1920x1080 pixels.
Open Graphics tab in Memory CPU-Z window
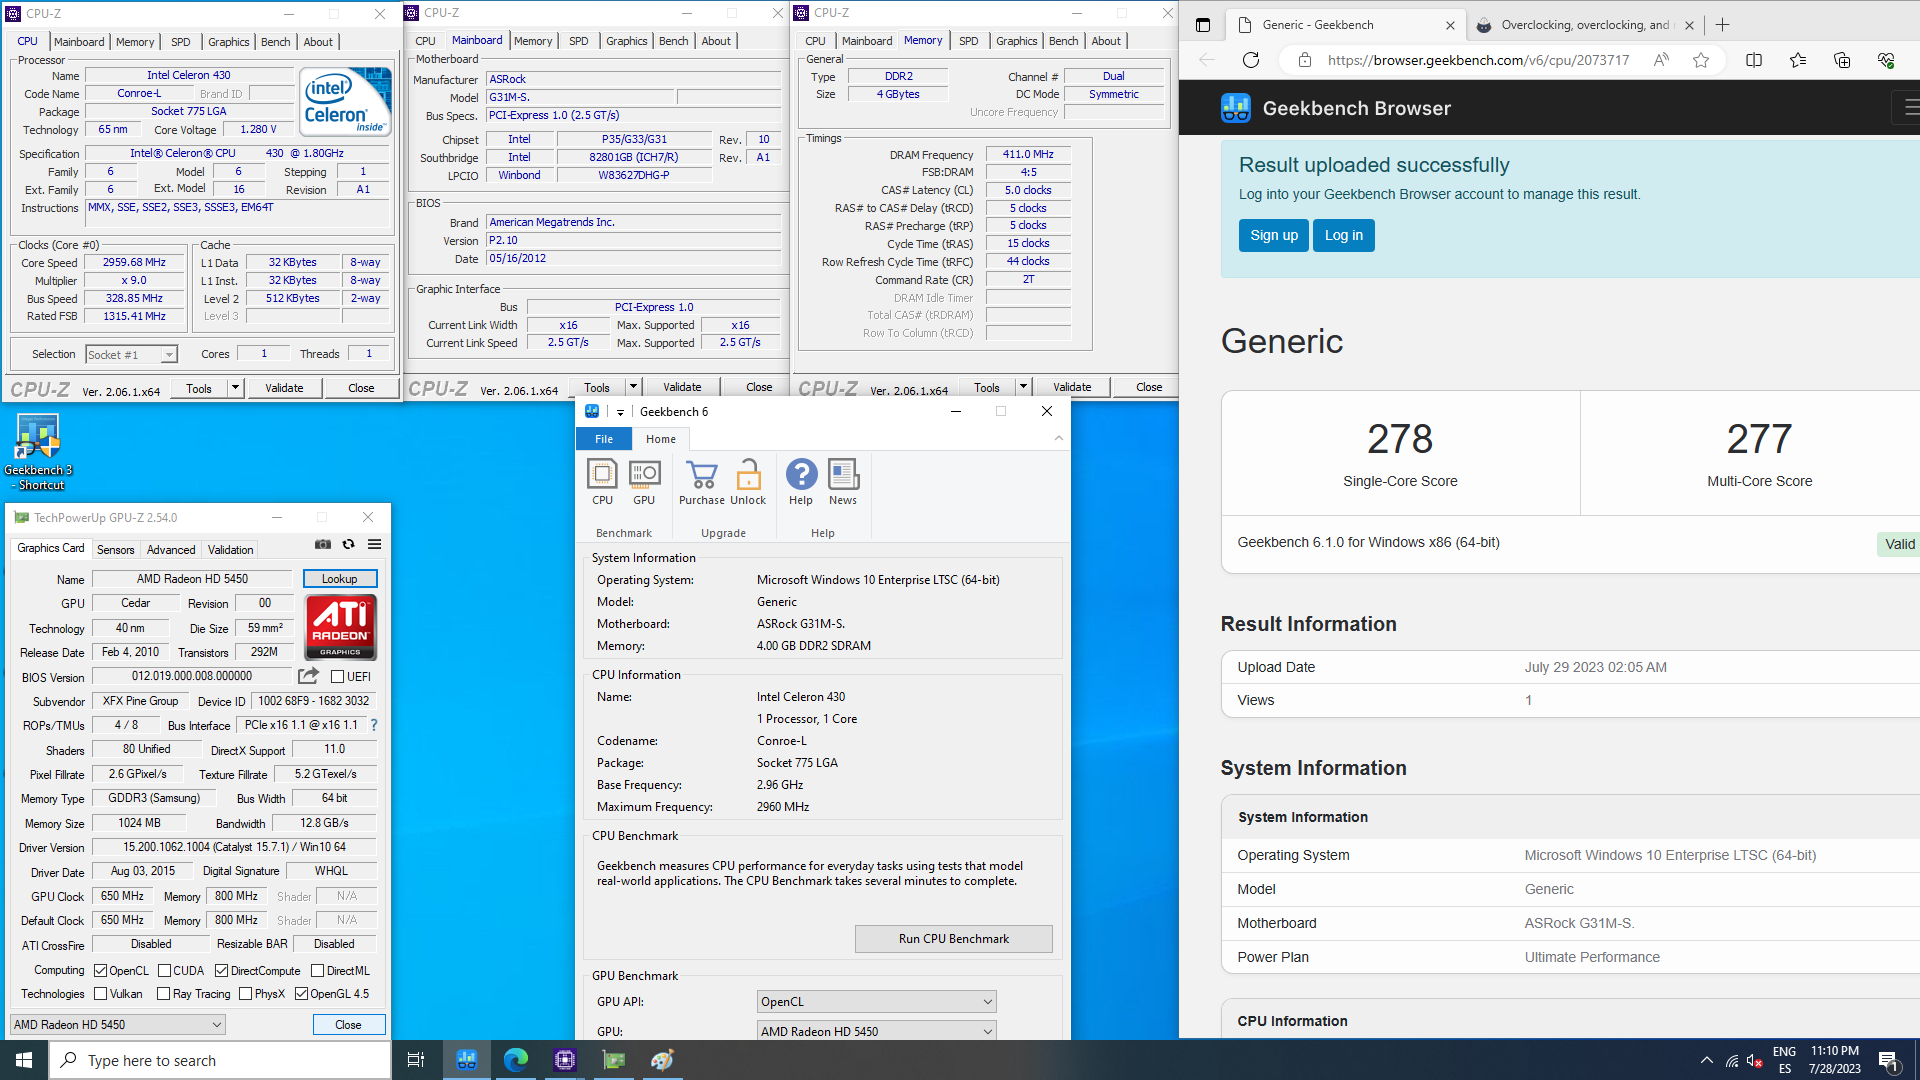pos(1016,41)
